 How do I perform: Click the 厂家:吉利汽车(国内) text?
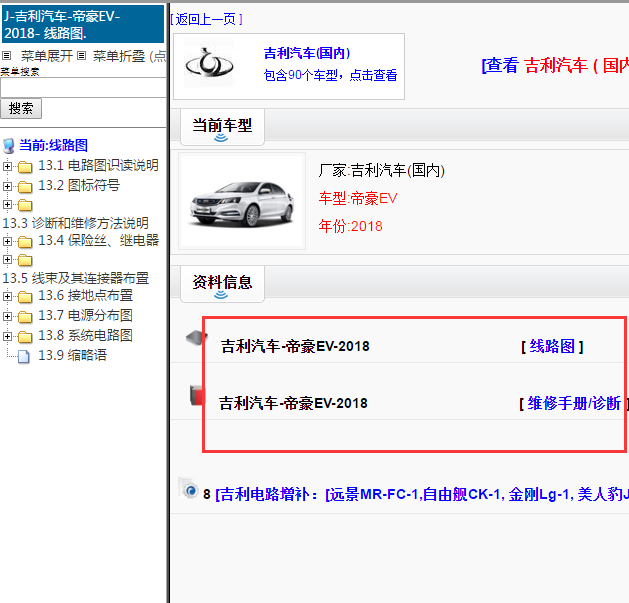tap(381, 171)
